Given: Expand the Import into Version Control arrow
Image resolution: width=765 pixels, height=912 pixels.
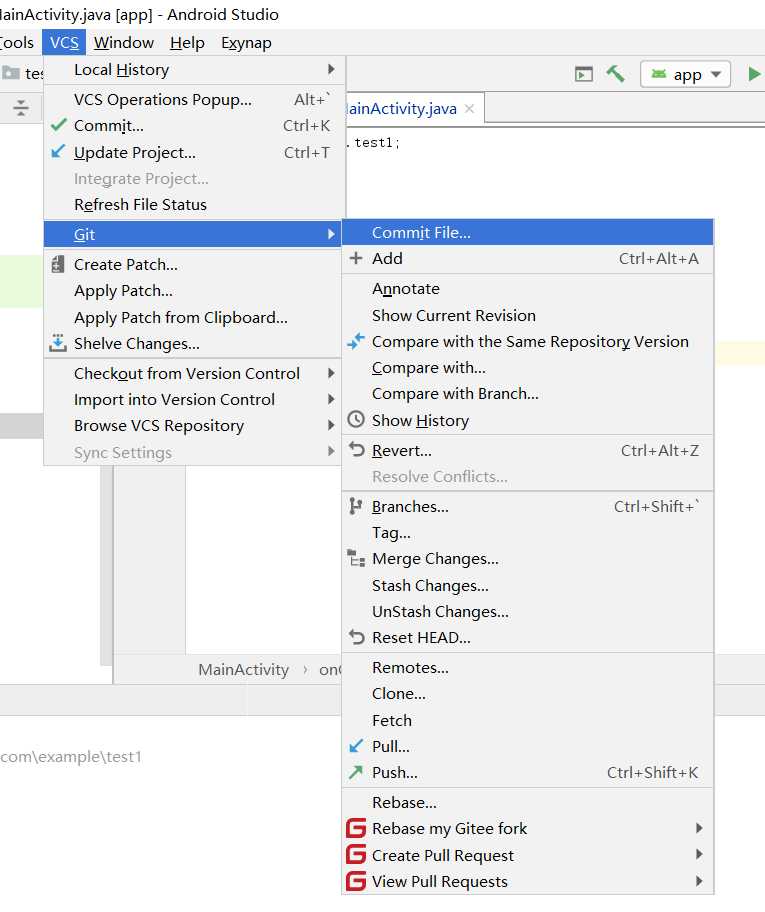Looking at the screenshot, I should [331, 399].
